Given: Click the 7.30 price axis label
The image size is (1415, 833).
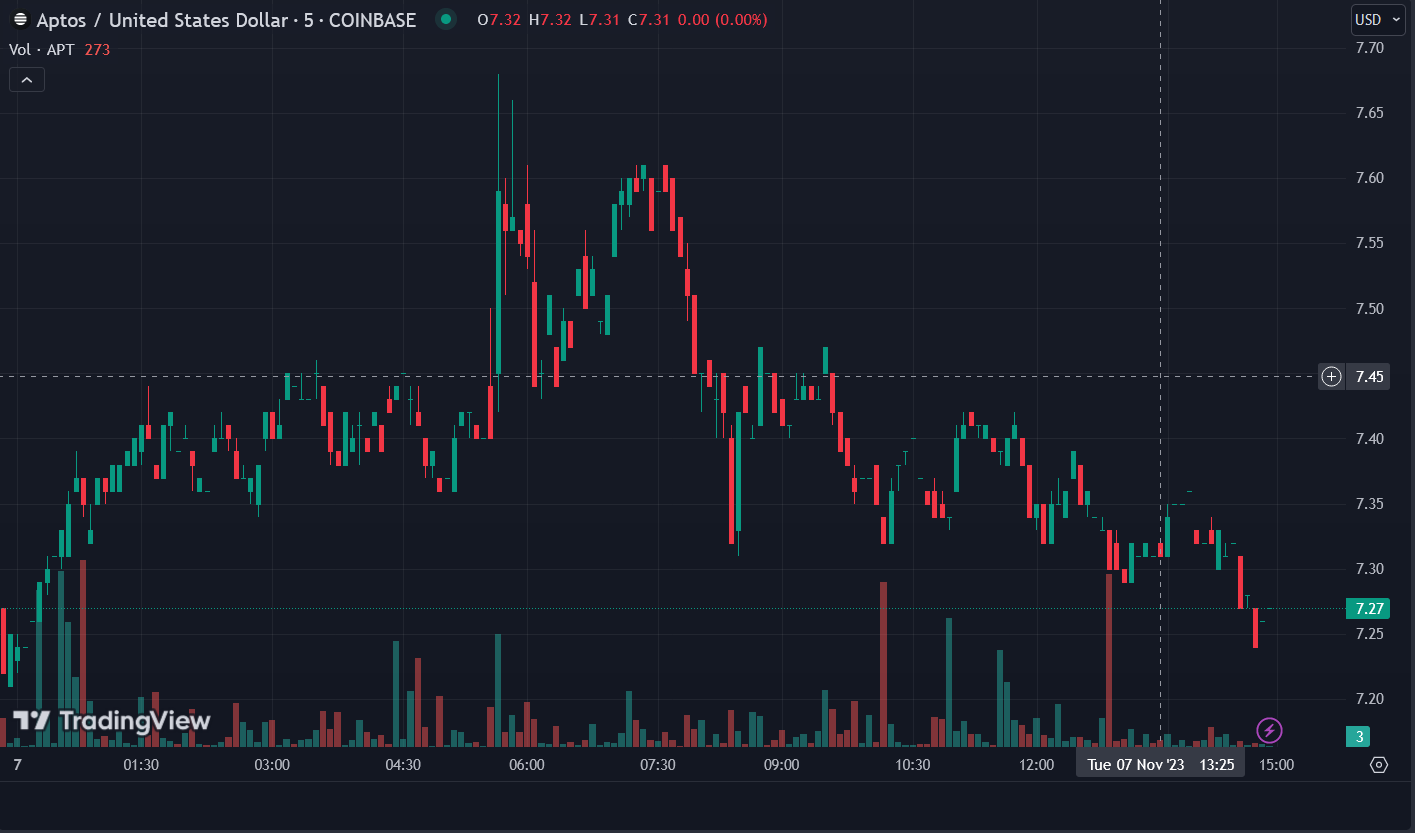Looking at the screenshot, I should pyautogui.click(x=1369, y=569).
